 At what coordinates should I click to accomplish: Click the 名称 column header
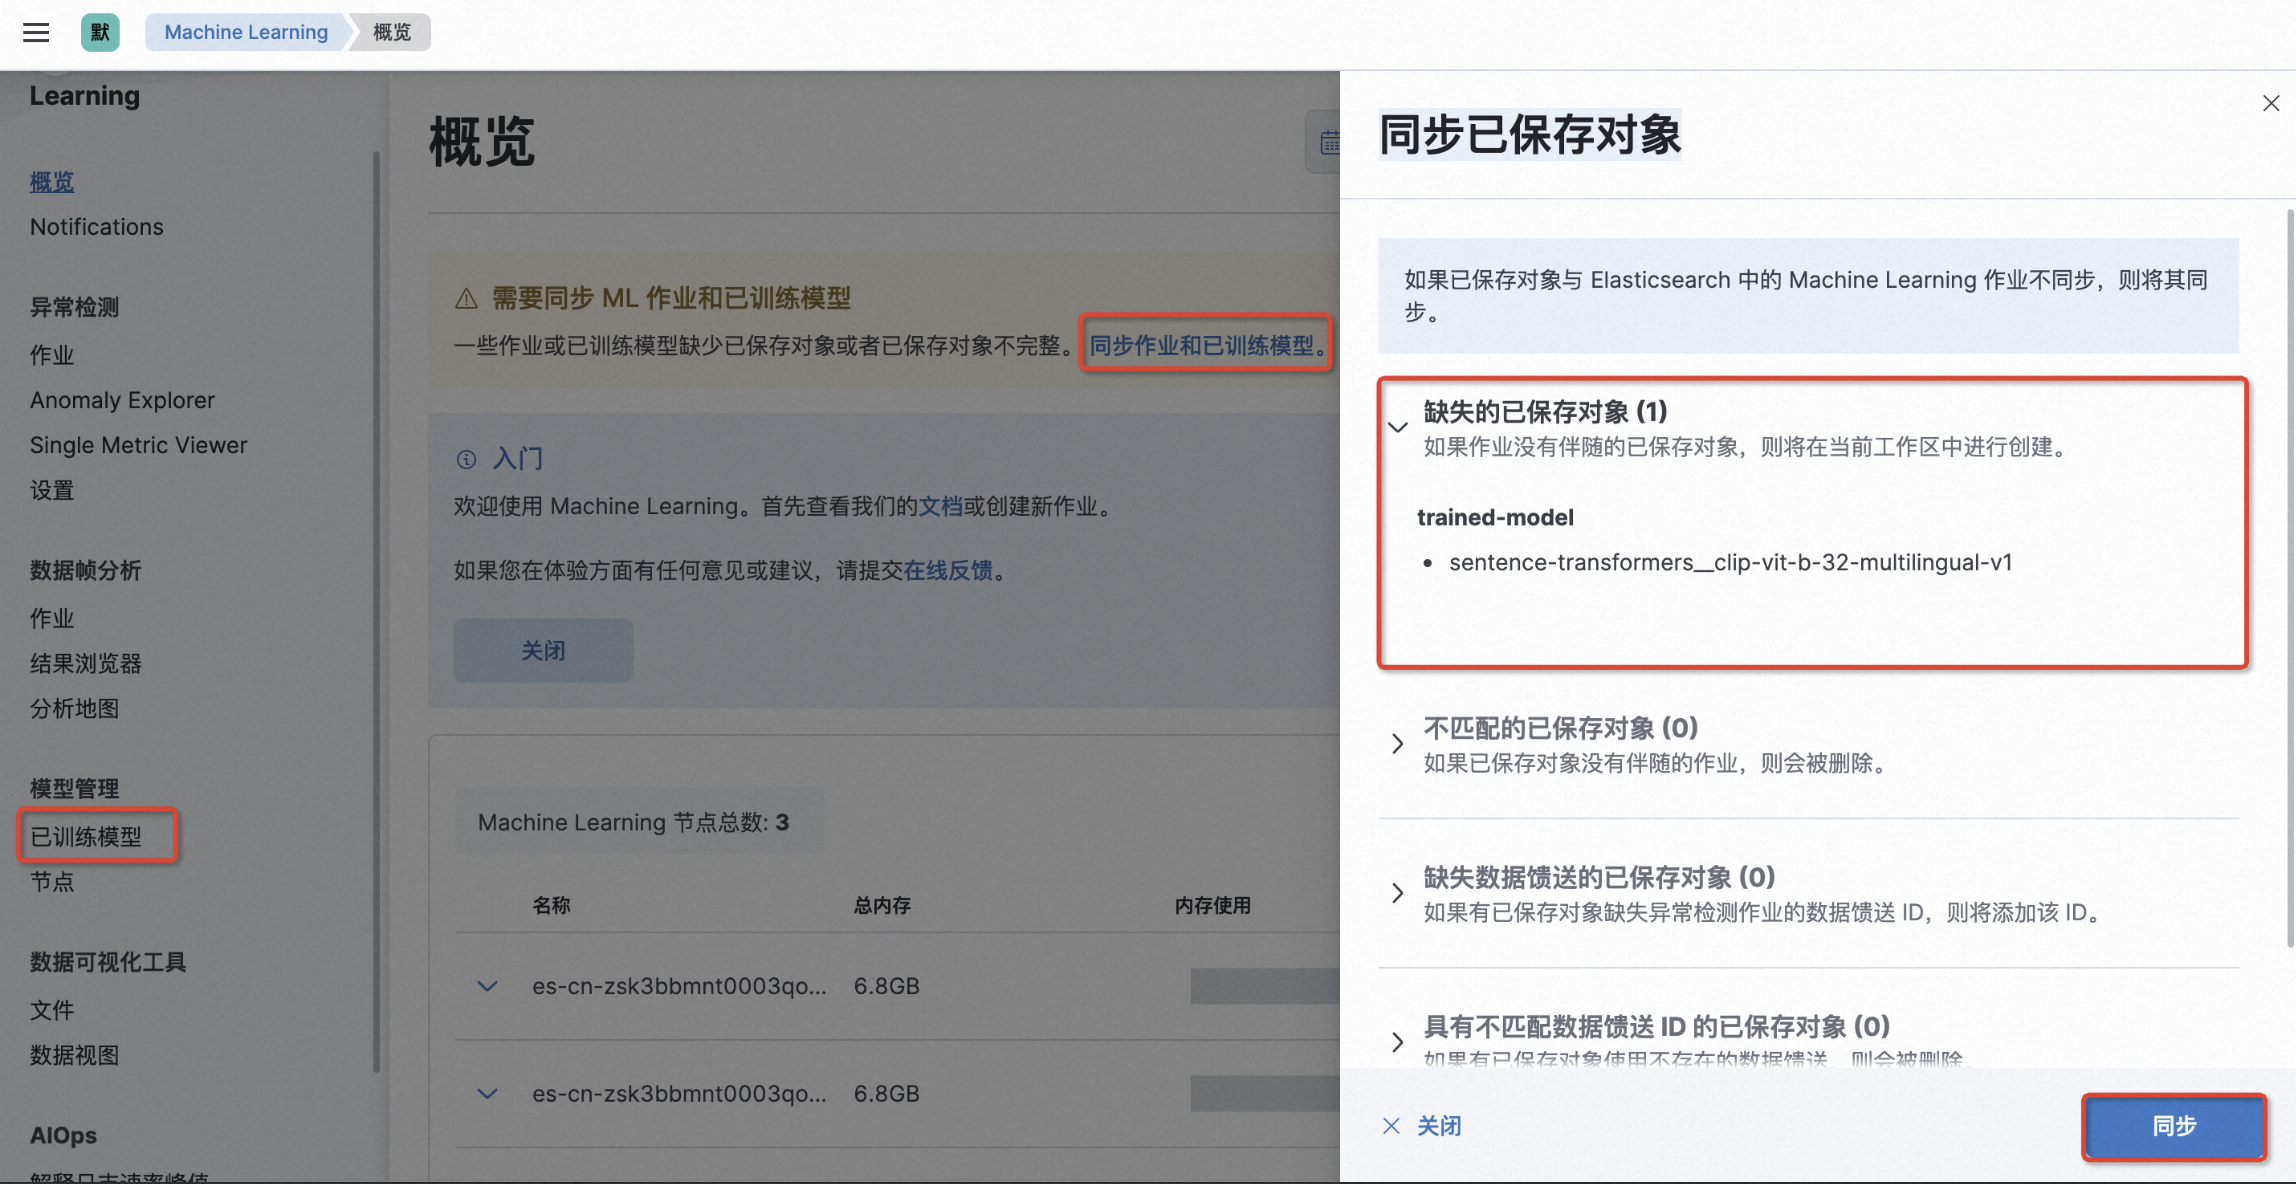pos(551,905)
